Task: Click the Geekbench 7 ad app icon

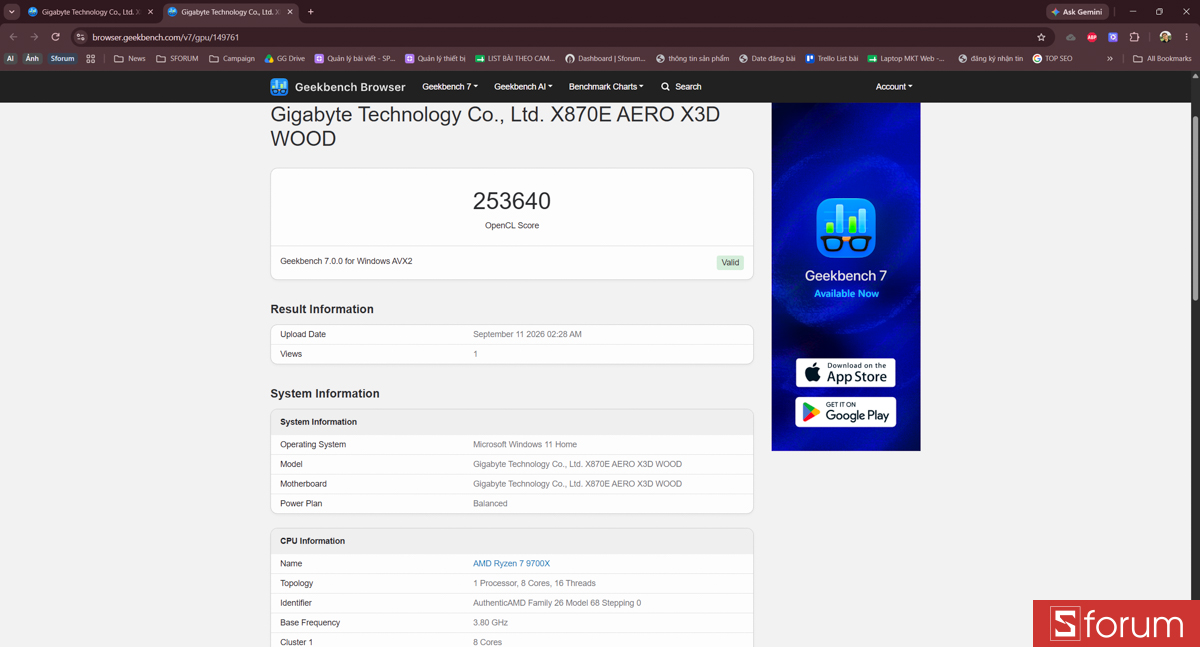Action: (846, 228)
